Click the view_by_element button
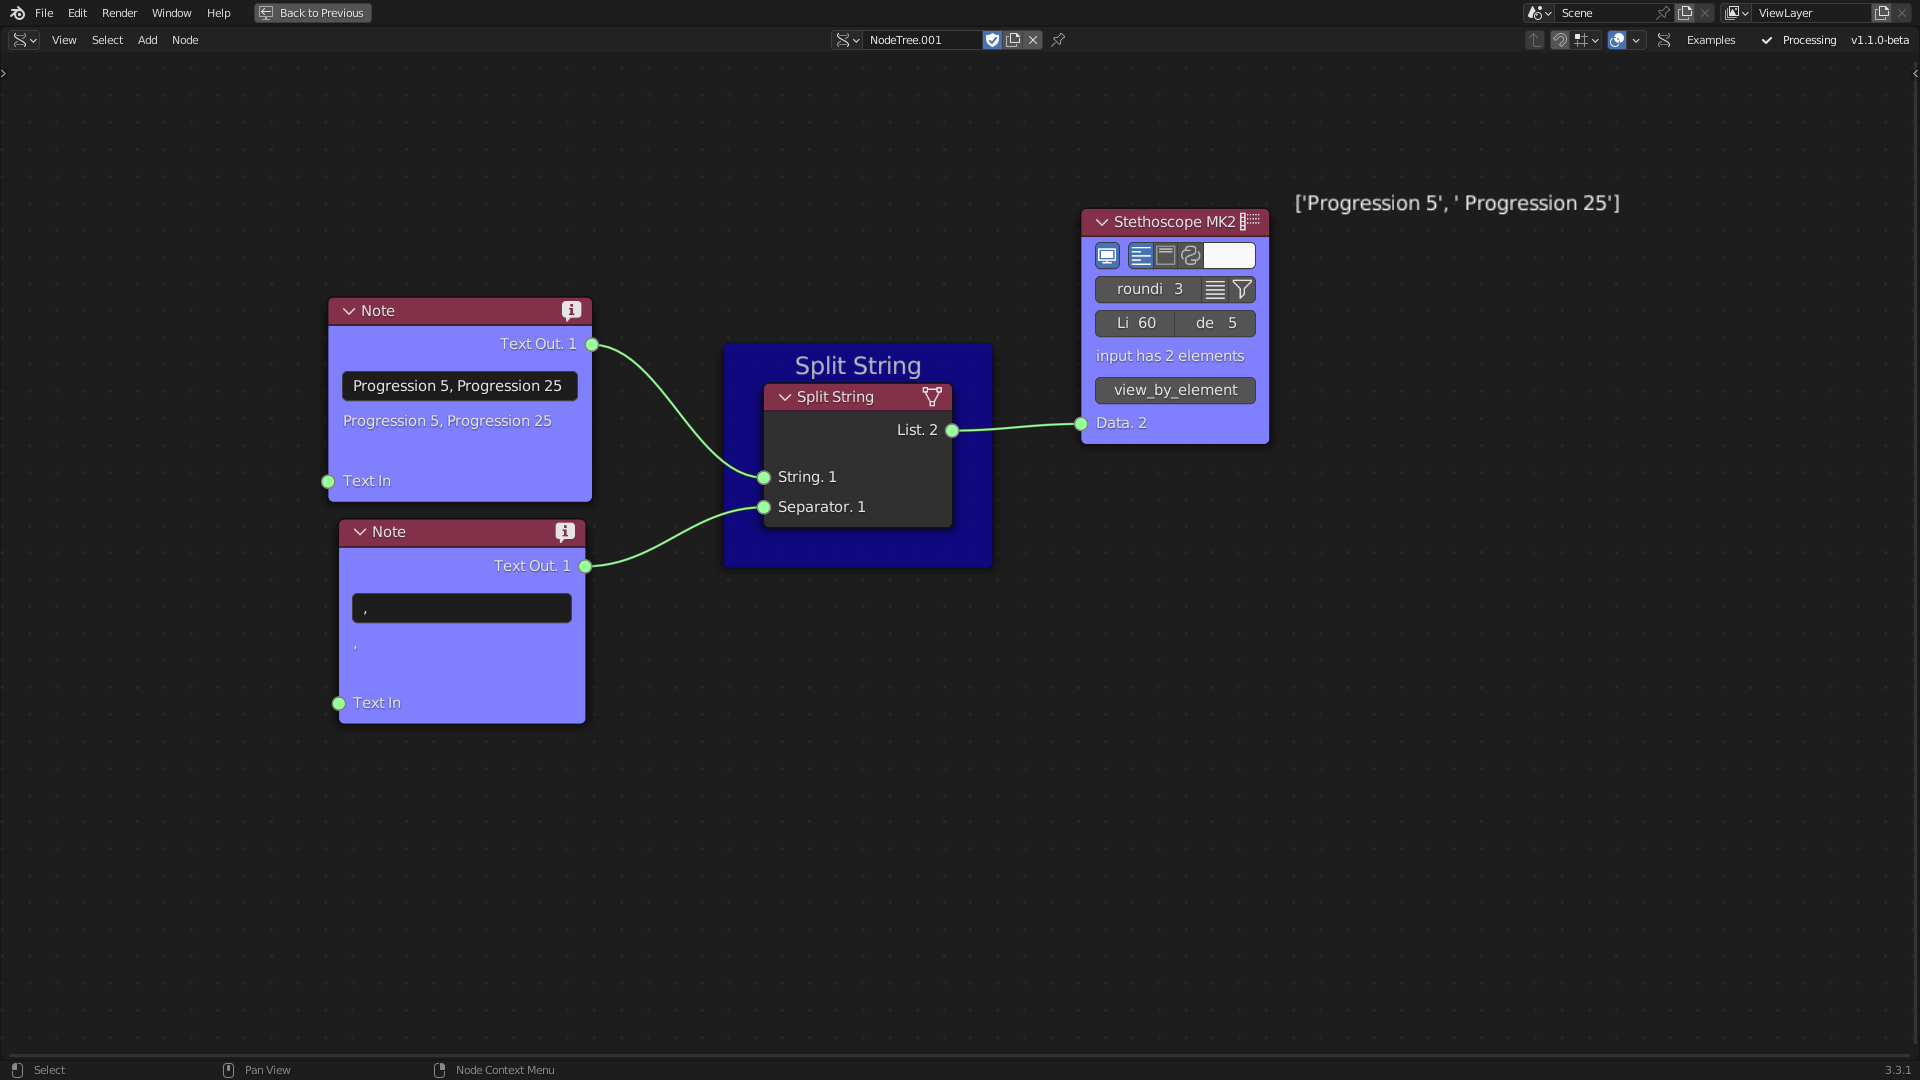The image size is (1920, 1080). 1175,390
